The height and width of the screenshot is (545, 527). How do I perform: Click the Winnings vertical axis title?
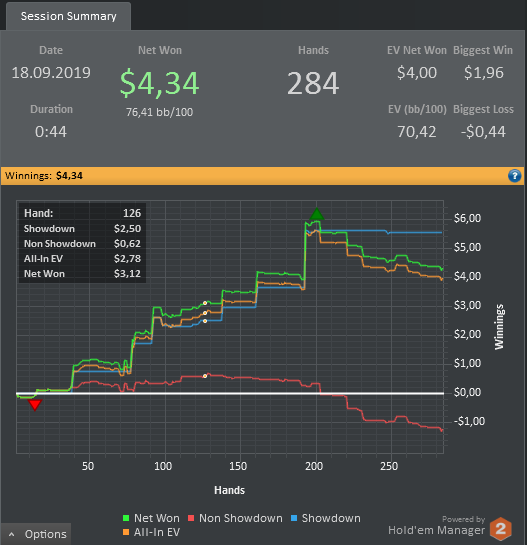tap(499, 327)
